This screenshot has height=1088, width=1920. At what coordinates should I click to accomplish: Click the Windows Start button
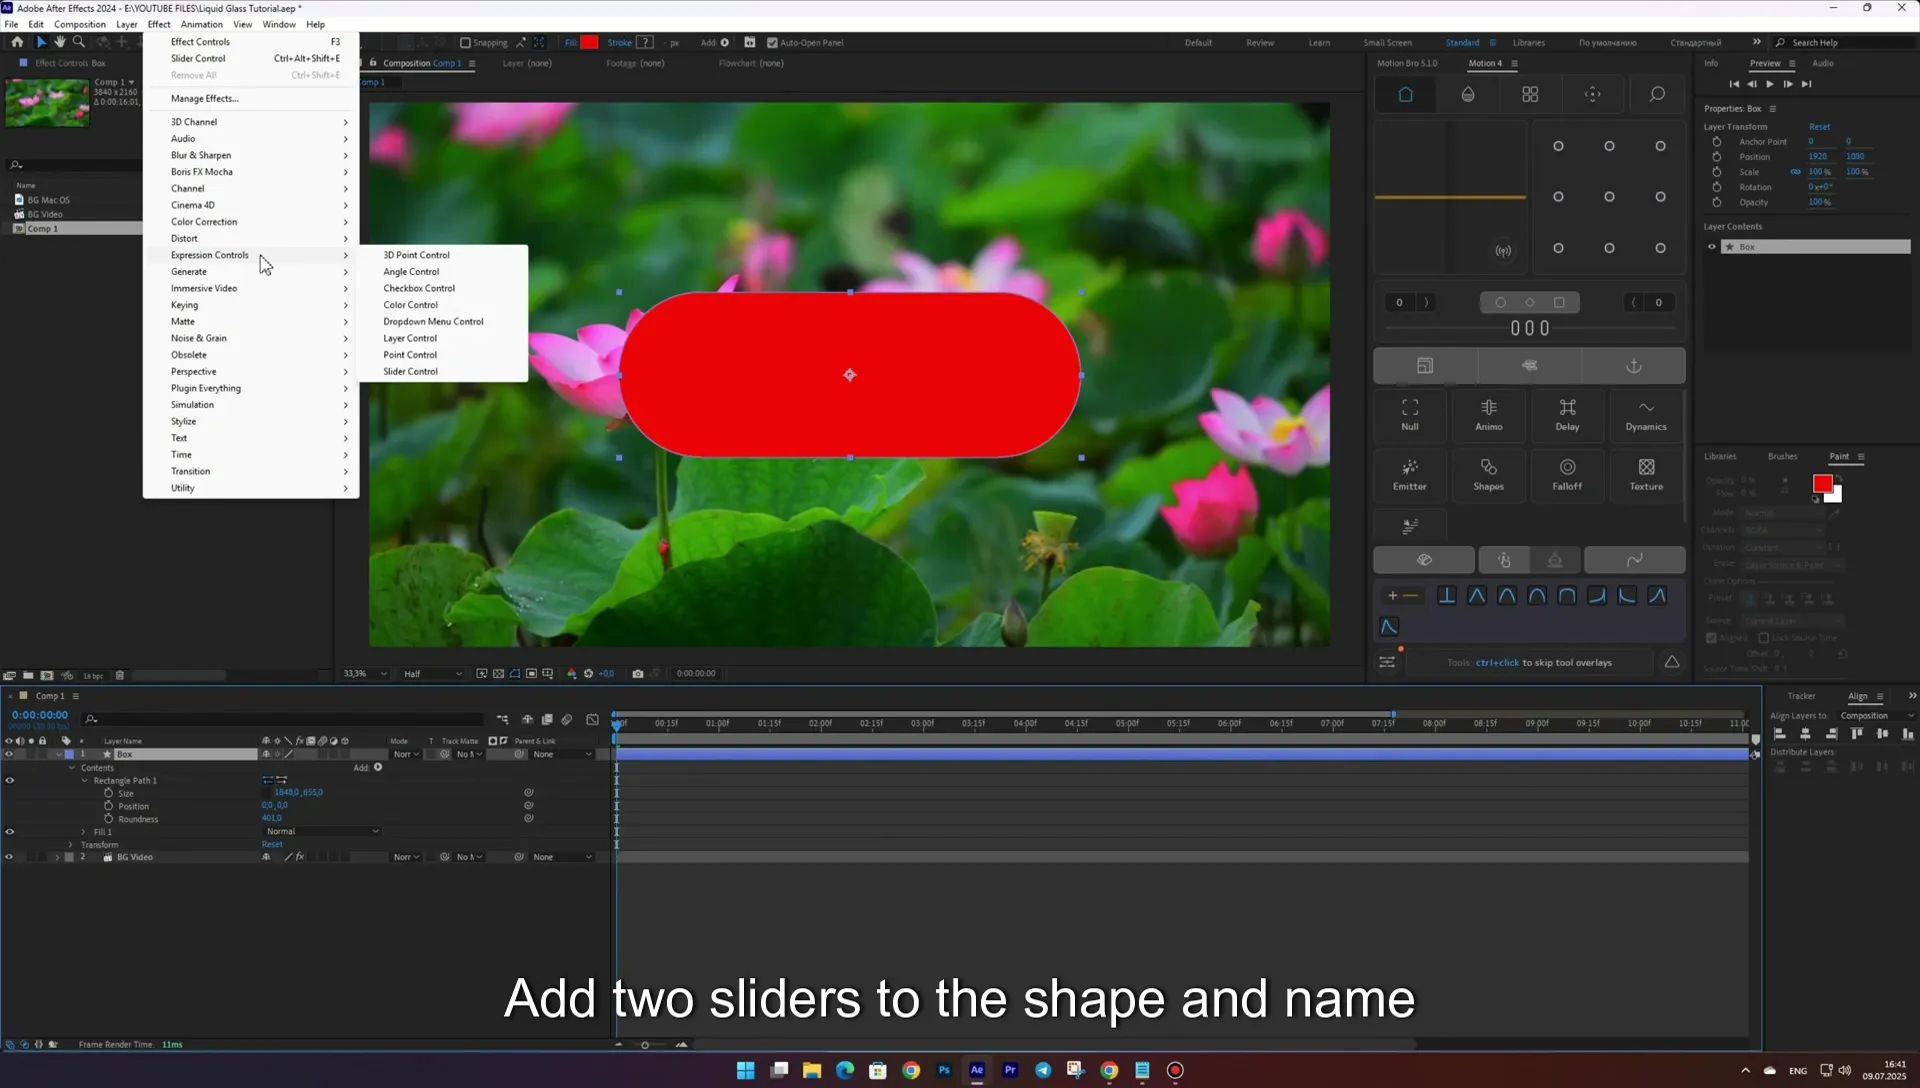coord(746,1070)
